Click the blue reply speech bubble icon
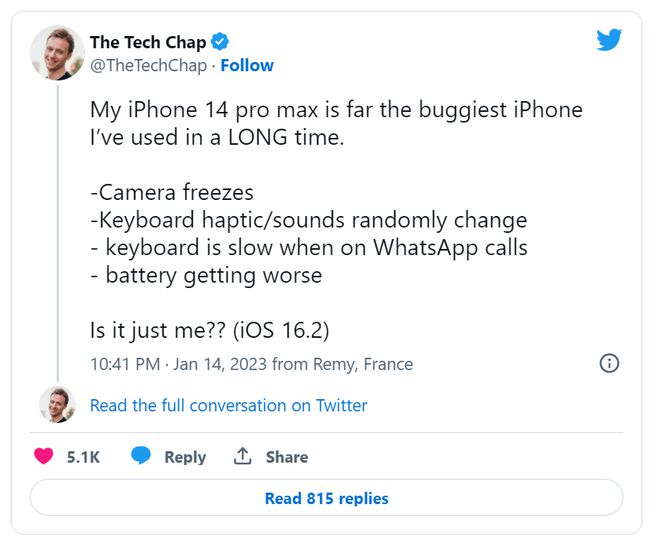The image size is (660, 547). click(141, 456)
